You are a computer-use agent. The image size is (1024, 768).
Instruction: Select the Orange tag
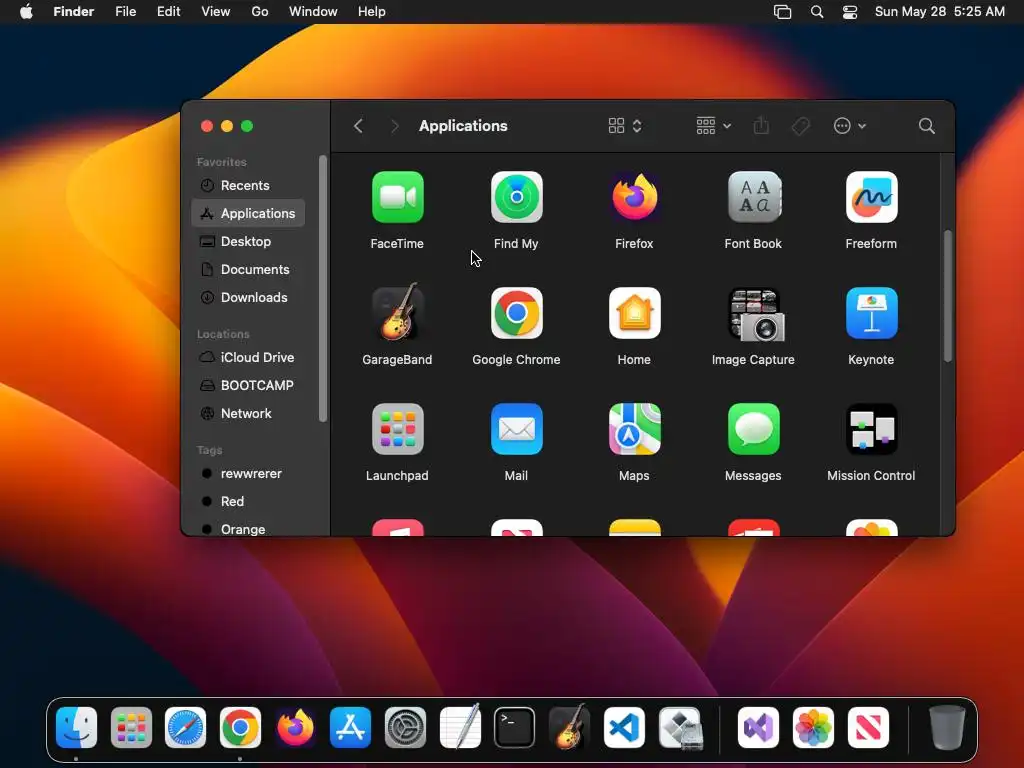(248, 528)
